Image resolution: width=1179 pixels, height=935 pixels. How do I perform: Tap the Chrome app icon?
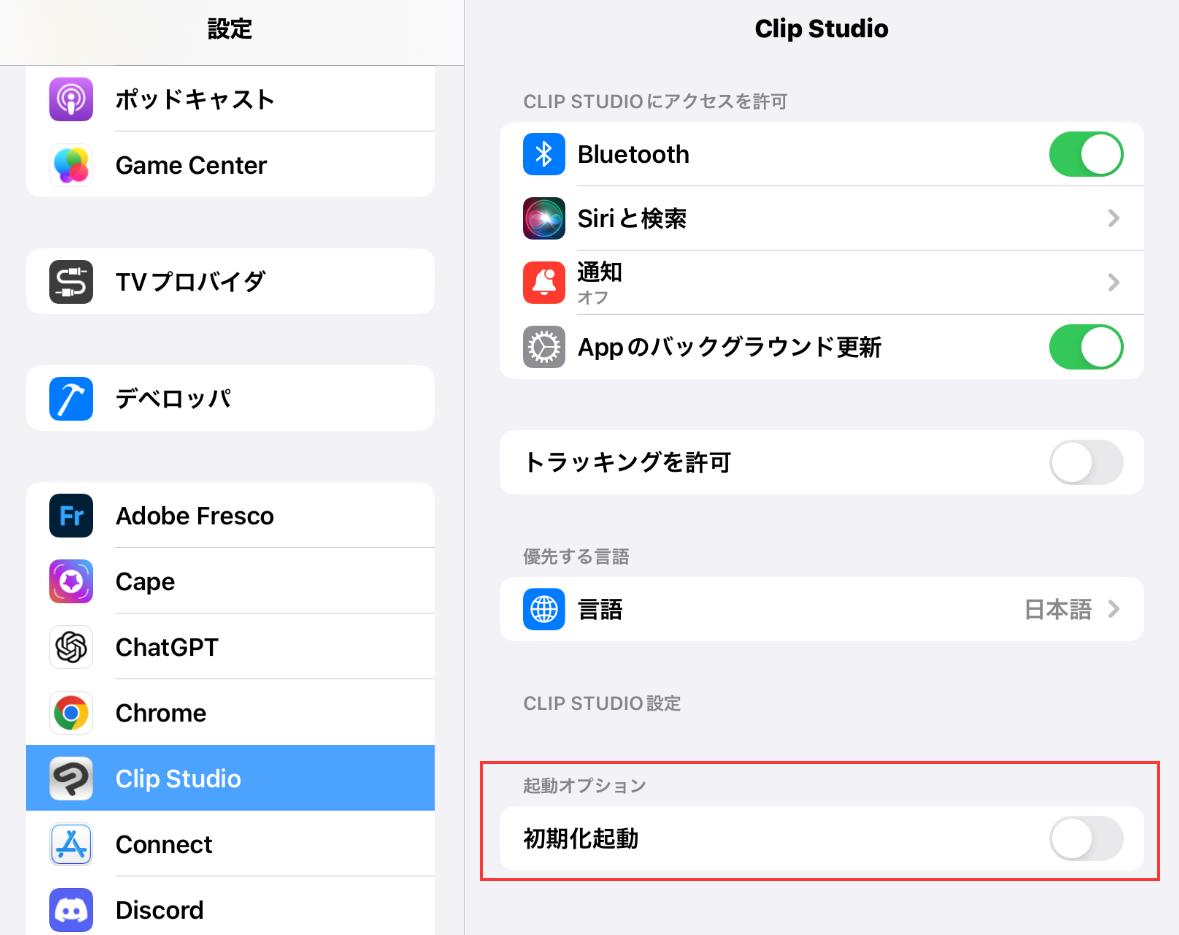[x=71, y=712]
